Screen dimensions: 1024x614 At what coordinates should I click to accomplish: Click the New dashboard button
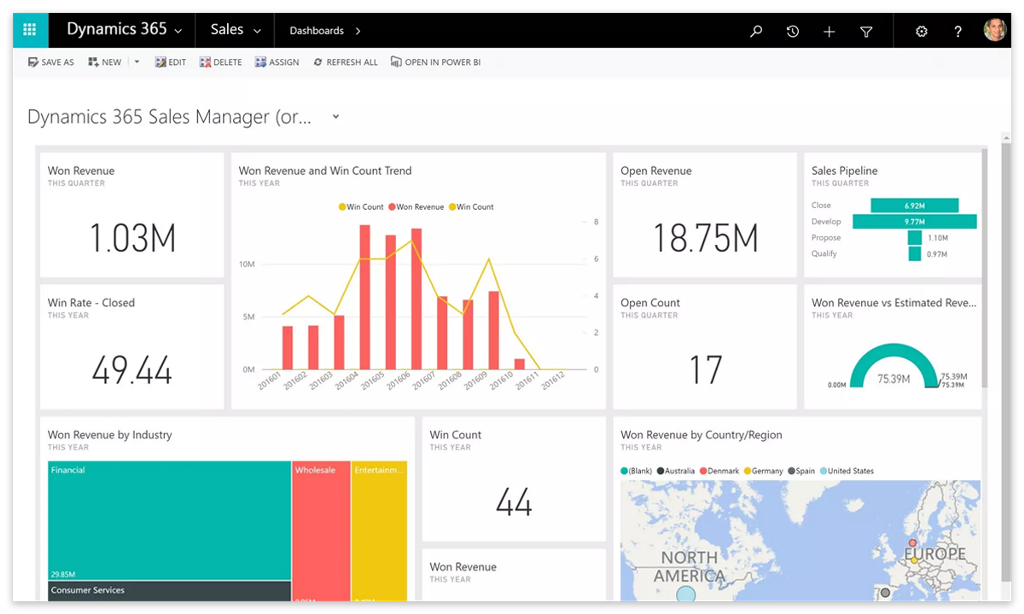pos(105,62)
